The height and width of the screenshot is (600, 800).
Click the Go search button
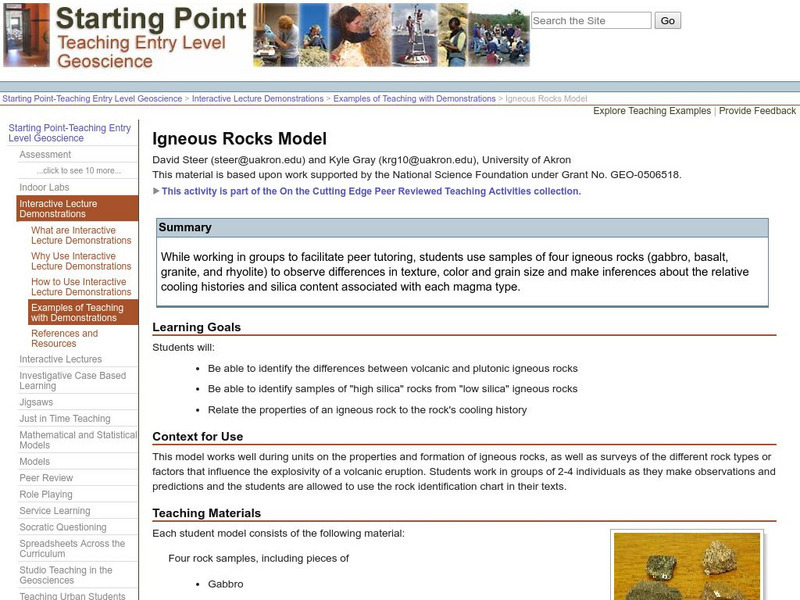(x=667, y=21)
